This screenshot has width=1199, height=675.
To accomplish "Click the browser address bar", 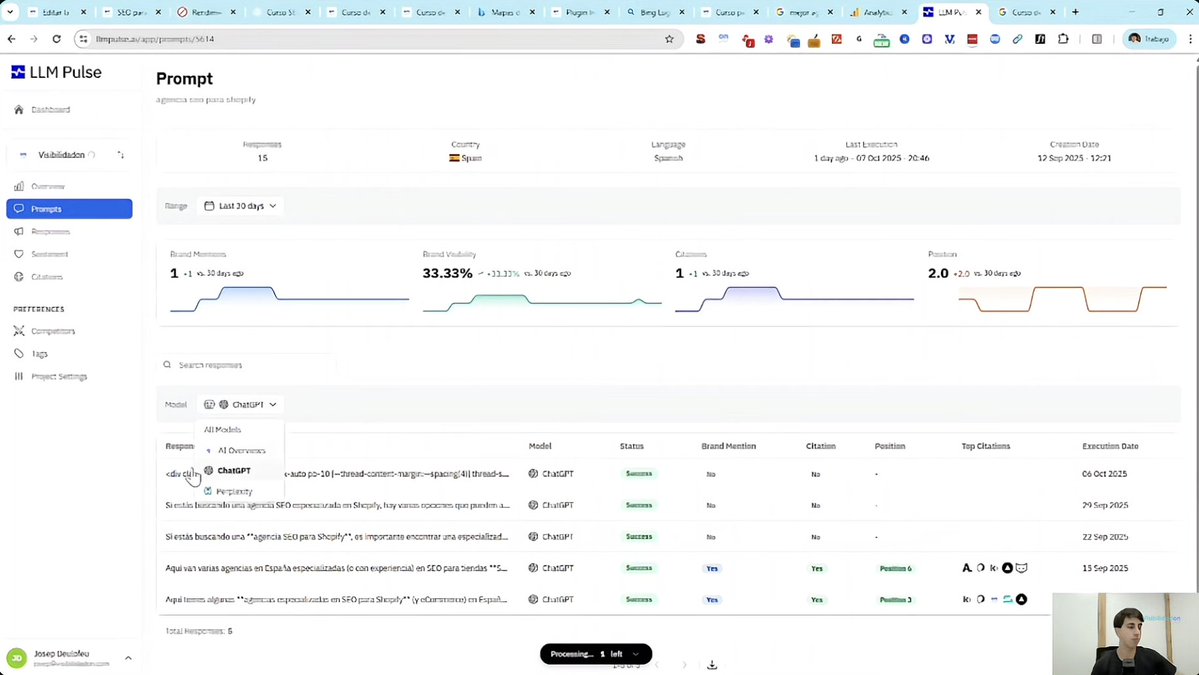I will click(379, 39).
